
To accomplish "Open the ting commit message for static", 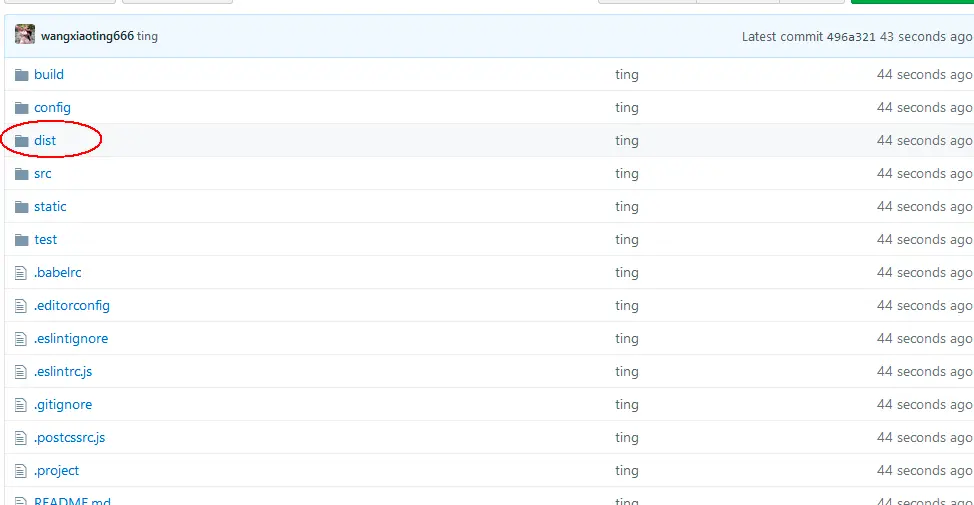I will 627,206.
